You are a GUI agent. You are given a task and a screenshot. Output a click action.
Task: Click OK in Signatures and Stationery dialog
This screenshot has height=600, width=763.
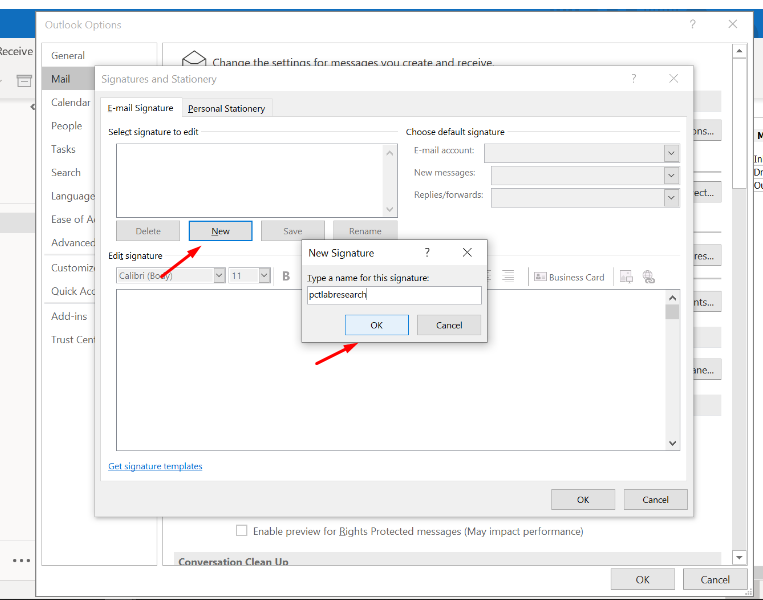point(583,499)
